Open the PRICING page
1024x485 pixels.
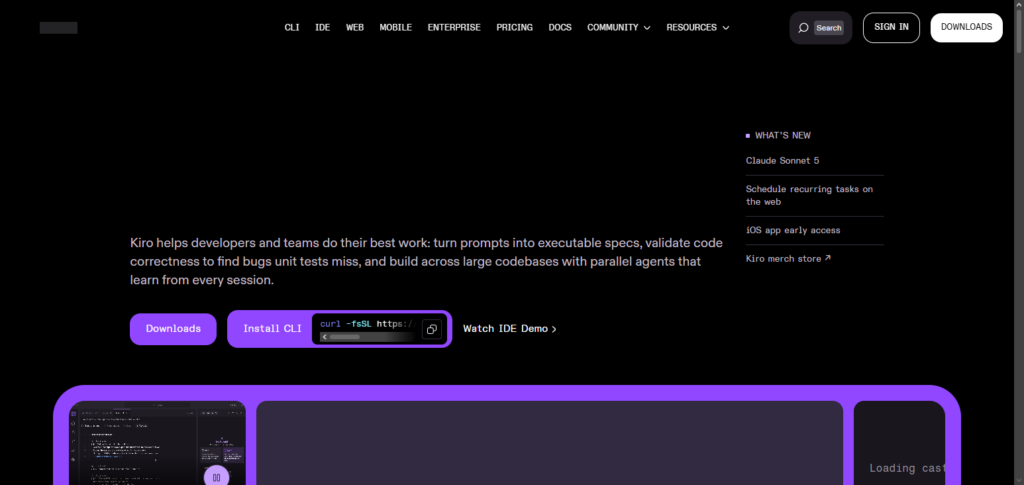point(515,27)
